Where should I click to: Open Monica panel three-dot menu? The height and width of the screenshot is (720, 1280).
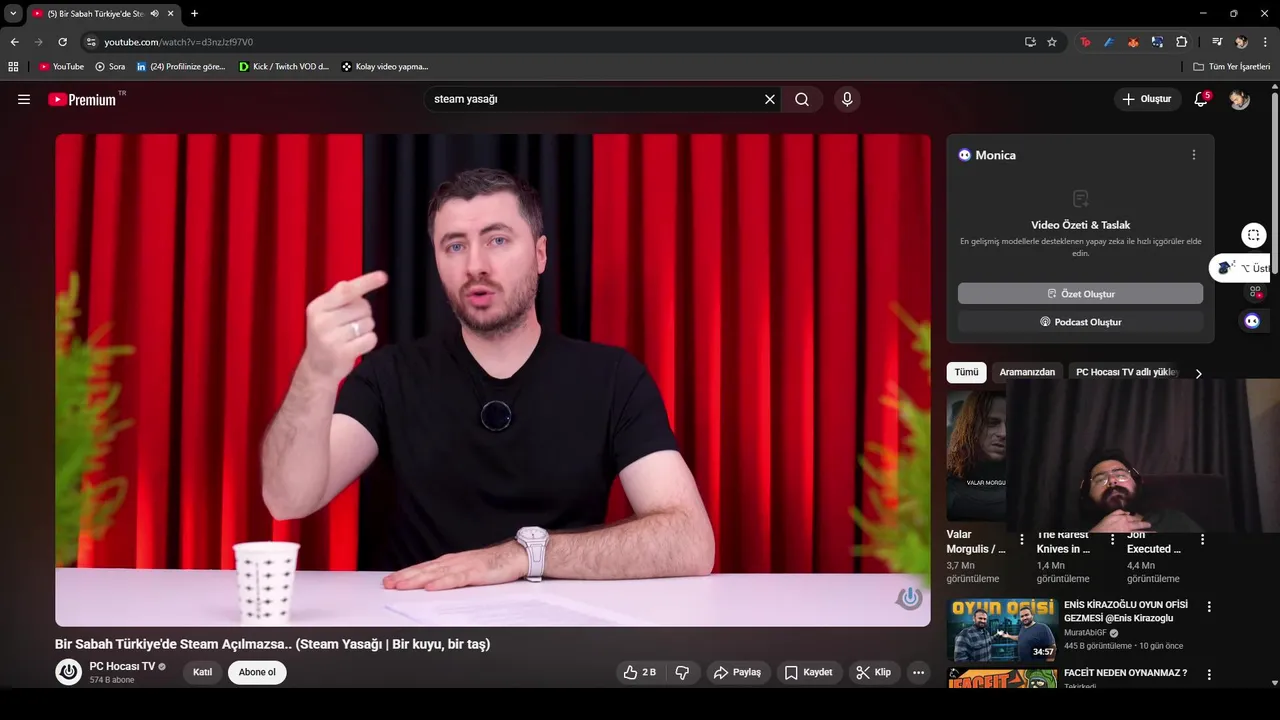(x=1193, y=155)
